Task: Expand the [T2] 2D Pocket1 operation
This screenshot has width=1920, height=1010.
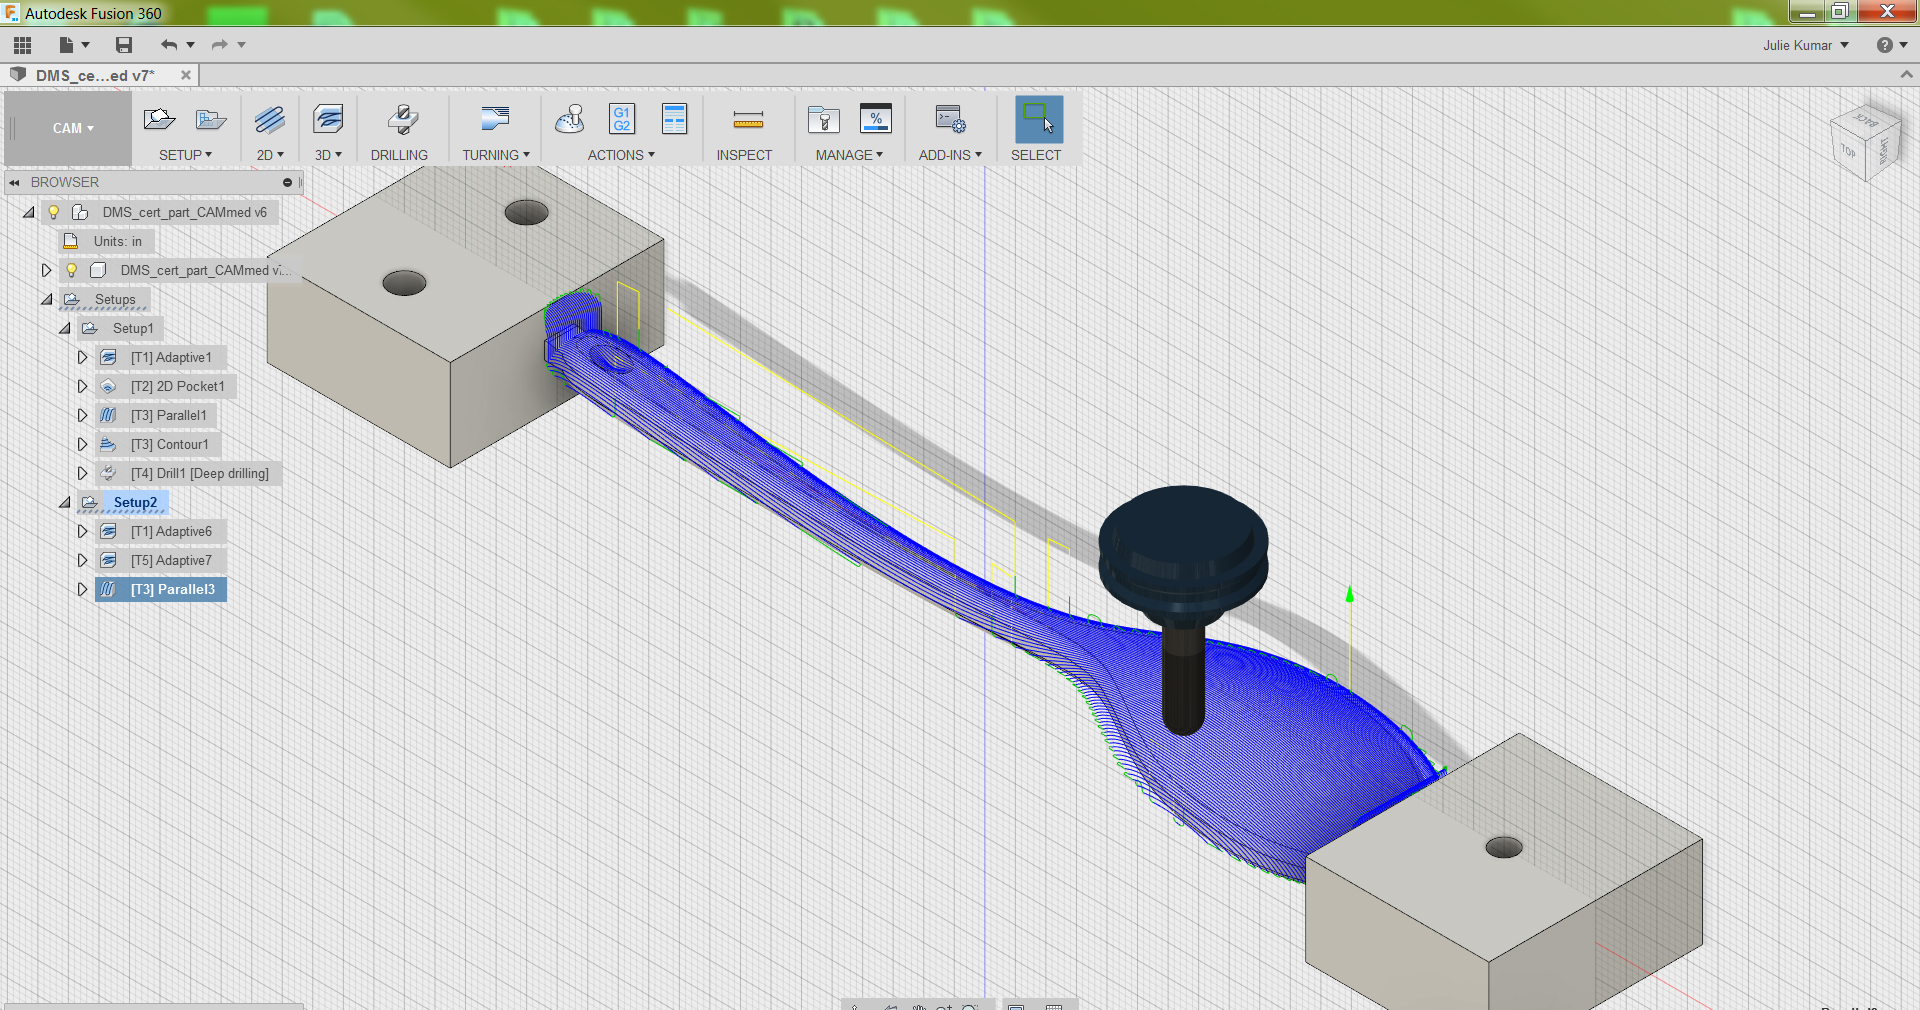Action: (82, 386)
